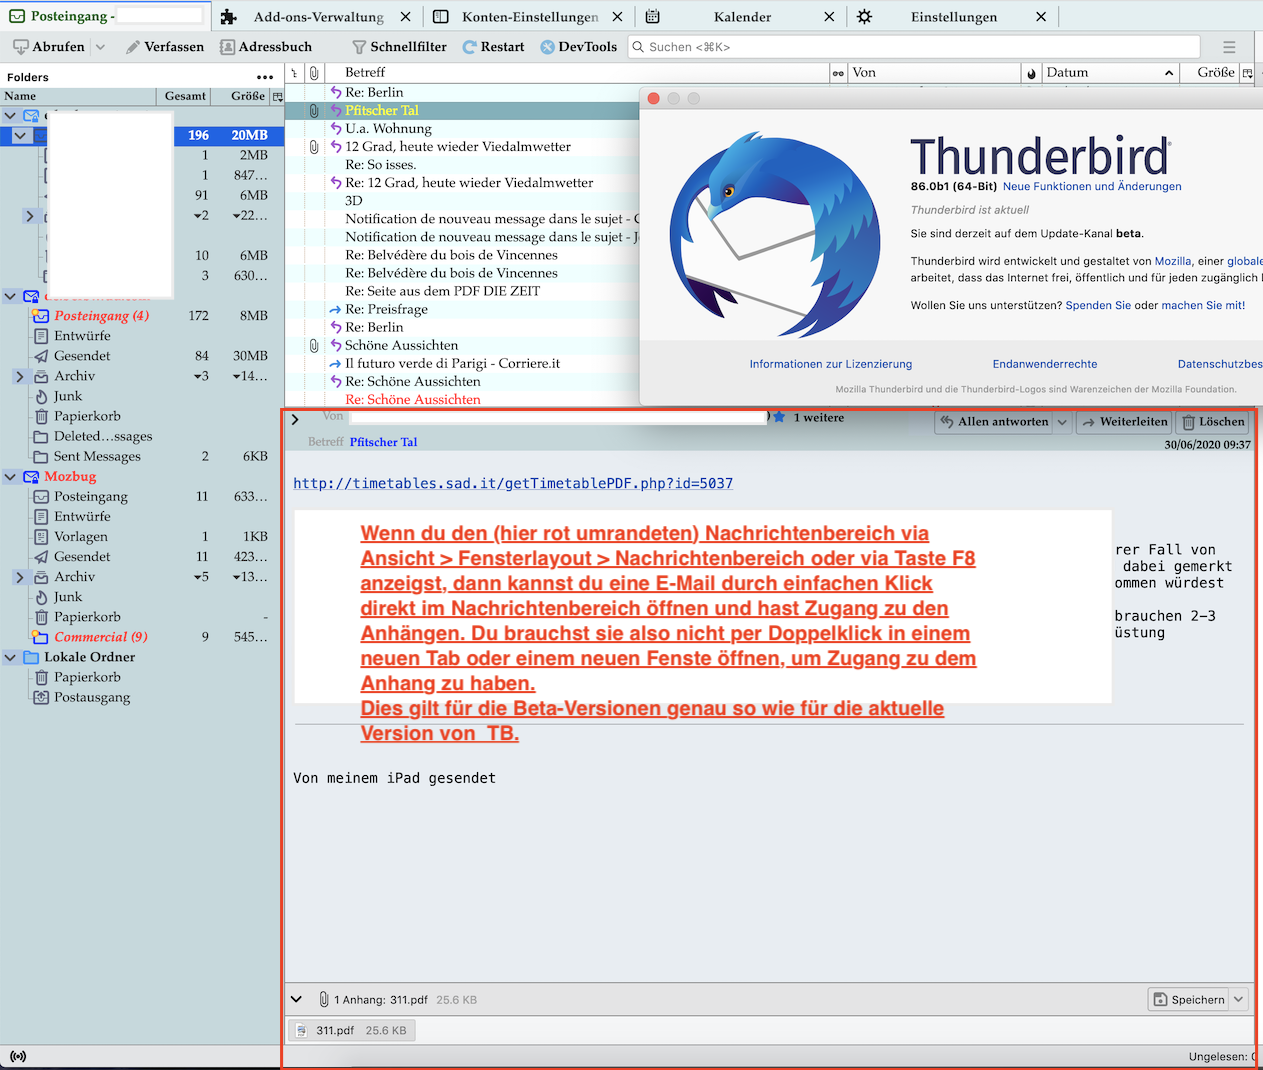Open the Adressbuch
1263x1070 pixels.
click(266, 47)
